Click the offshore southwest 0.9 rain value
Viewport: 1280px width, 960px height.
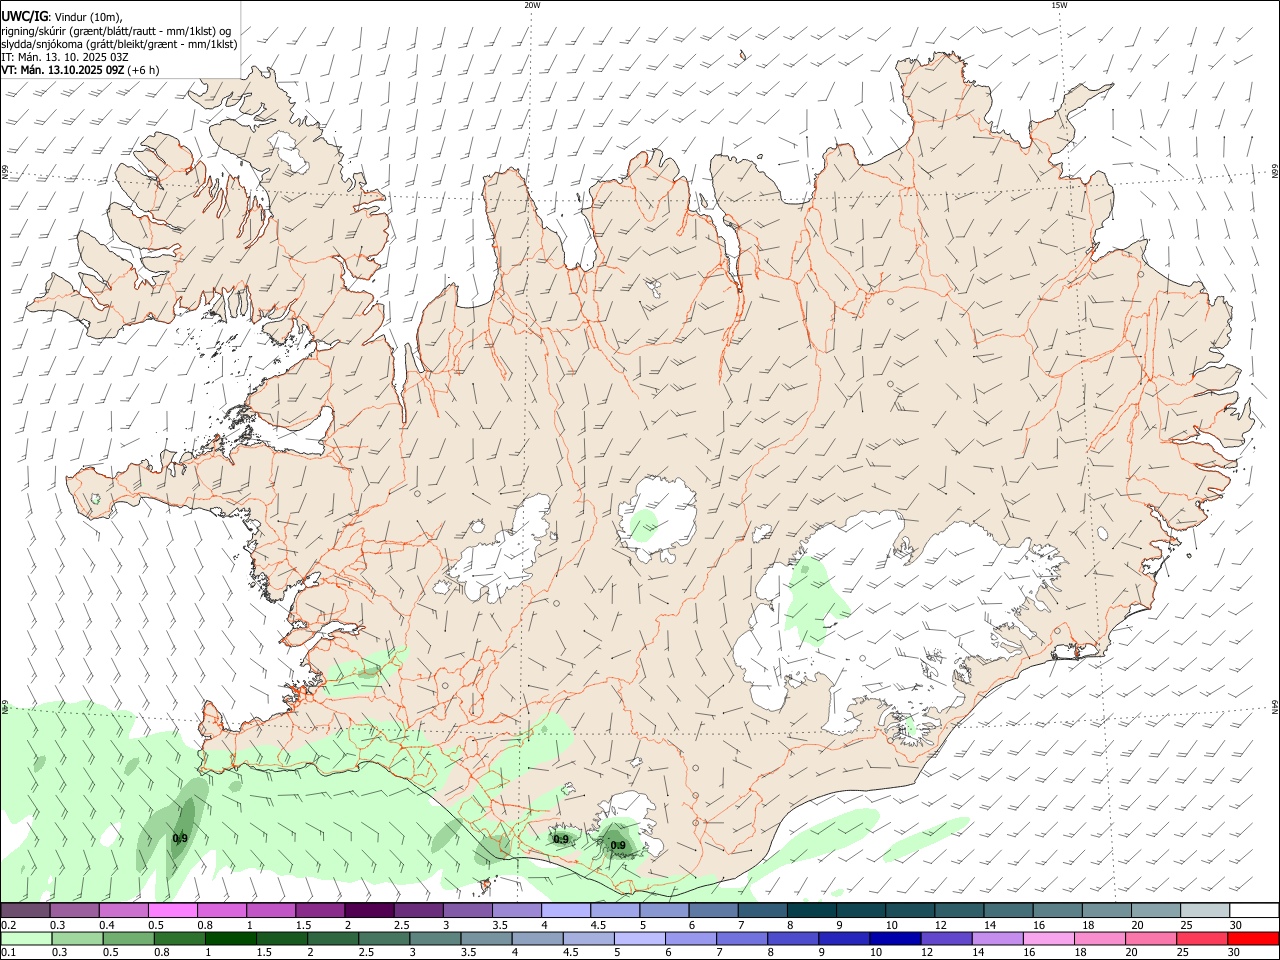[x=180, y=839]
